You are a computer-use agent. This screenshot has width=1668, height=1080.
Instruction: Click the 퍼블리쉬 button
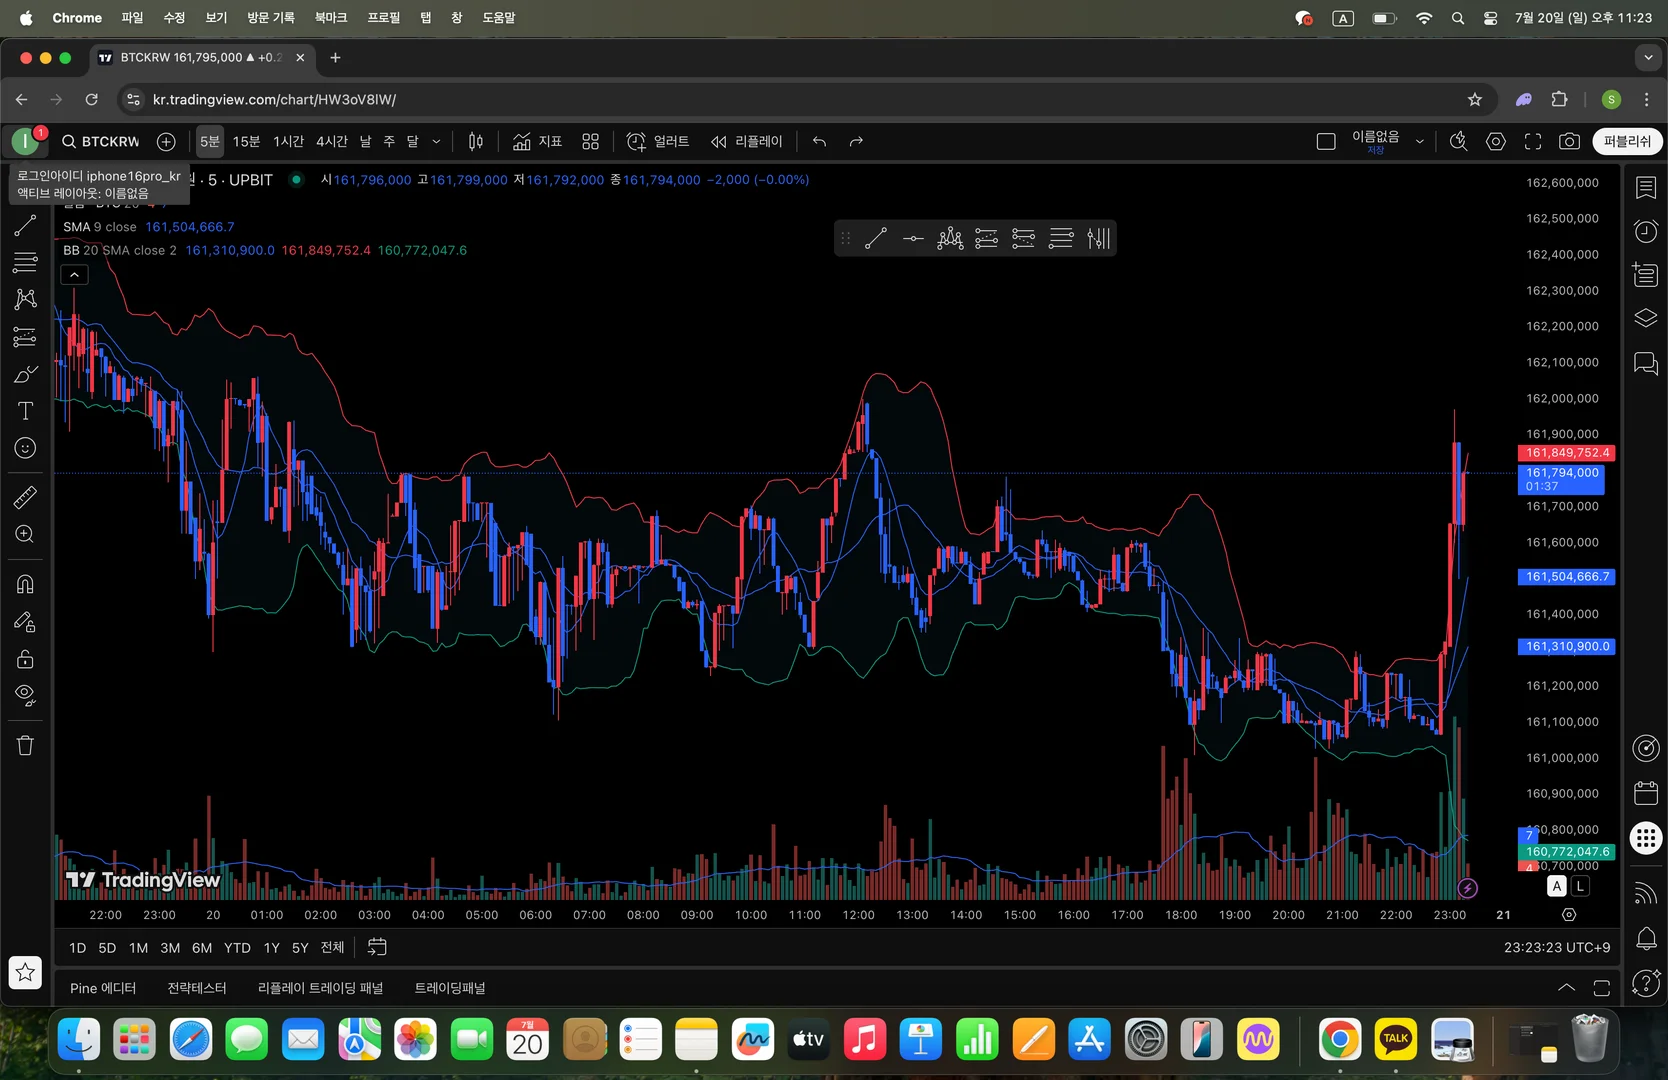pyautogui.click(x=1627, y=142)
